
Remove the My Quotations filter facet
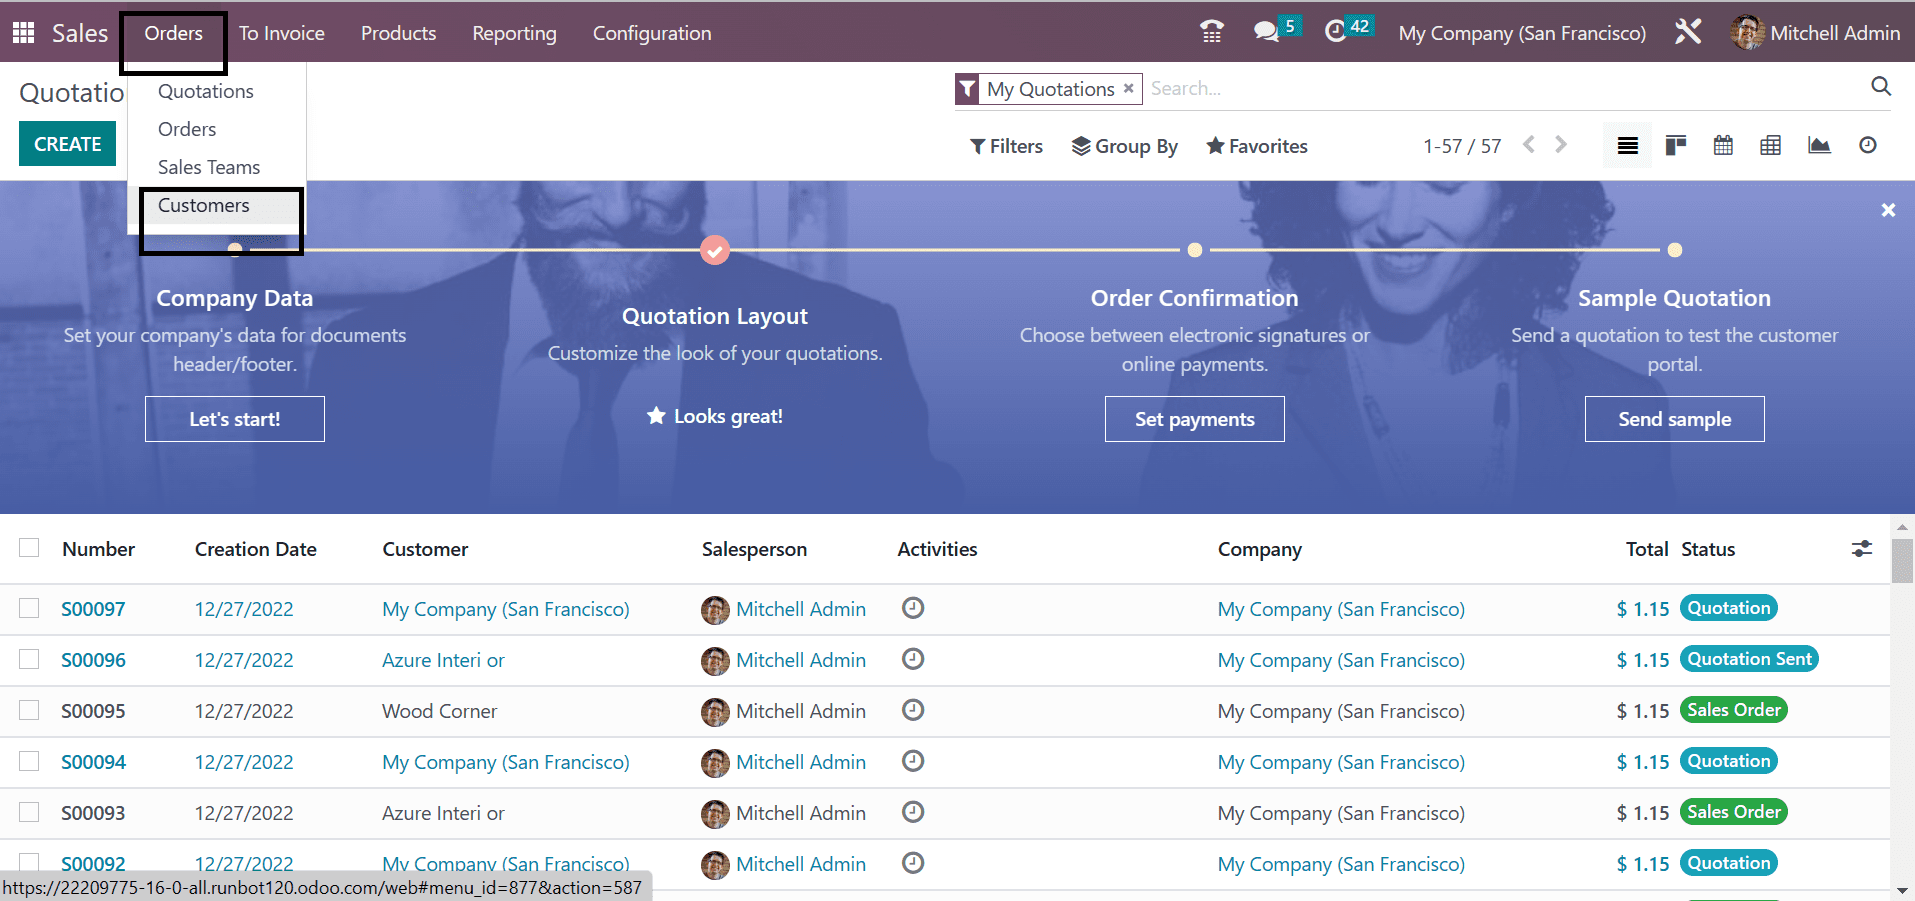(1128, 88)
